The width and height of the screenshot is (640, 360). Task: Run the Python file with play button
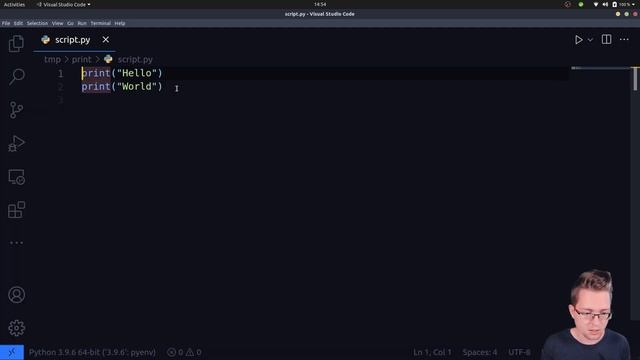pos(578,40)
